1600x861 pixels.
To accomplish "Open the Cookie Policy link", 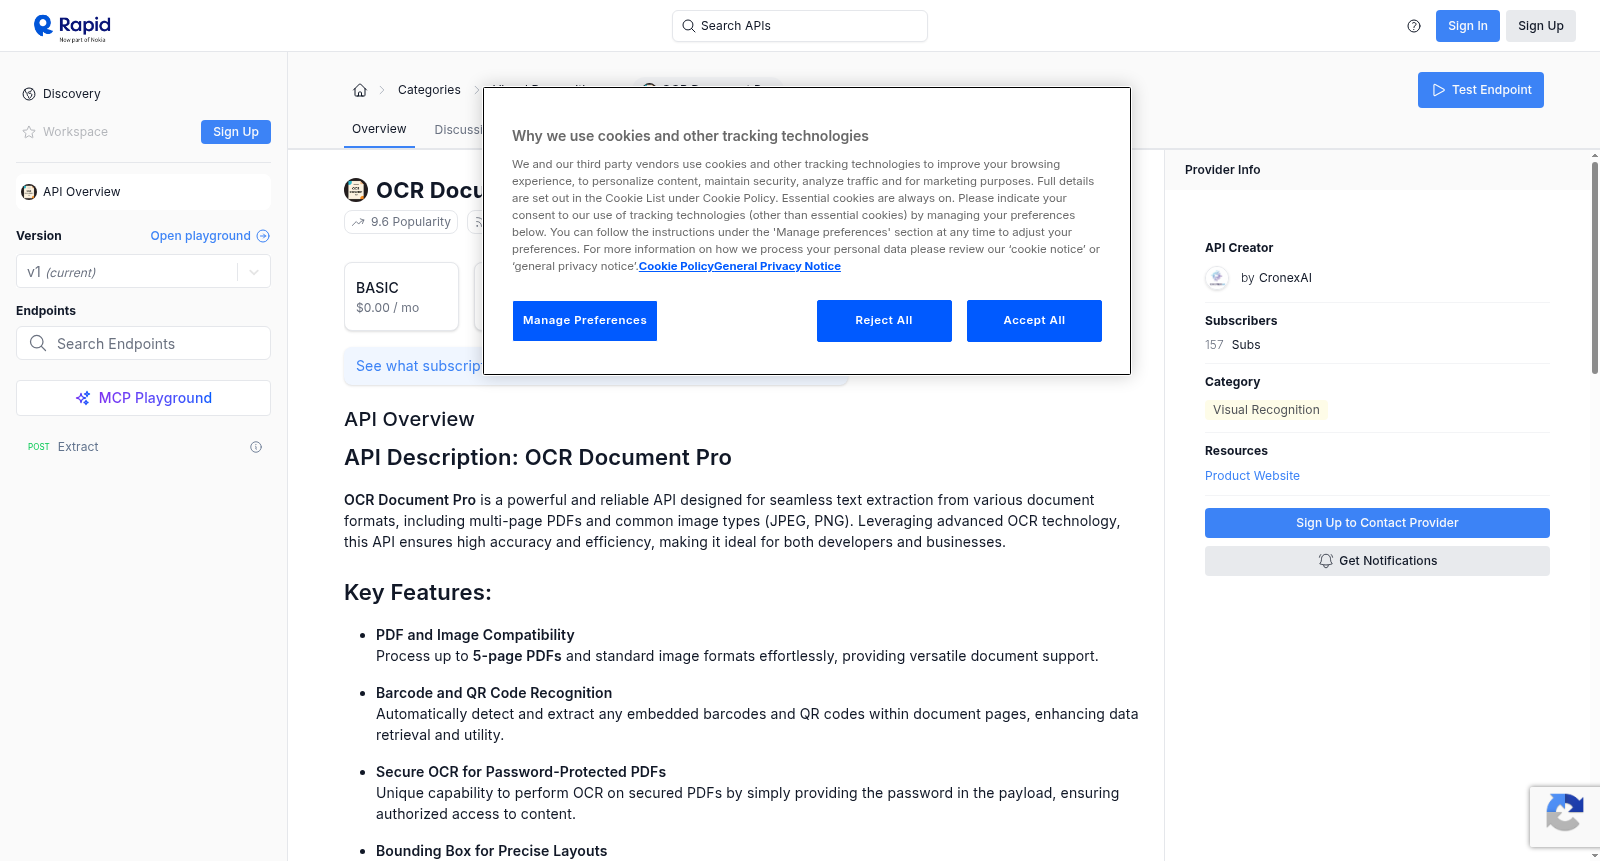I will point(676,266).
